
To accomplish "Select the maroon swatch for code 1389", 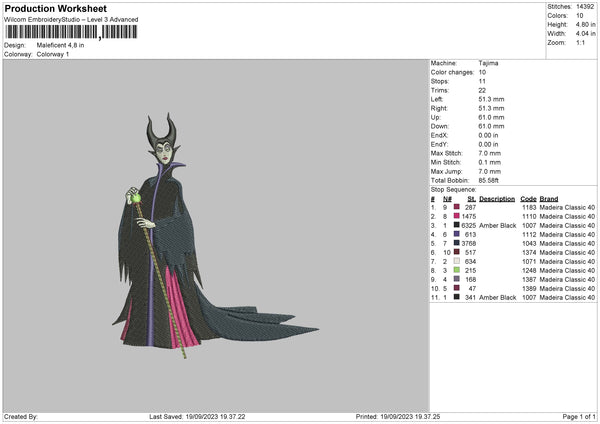I will [457, 288].
